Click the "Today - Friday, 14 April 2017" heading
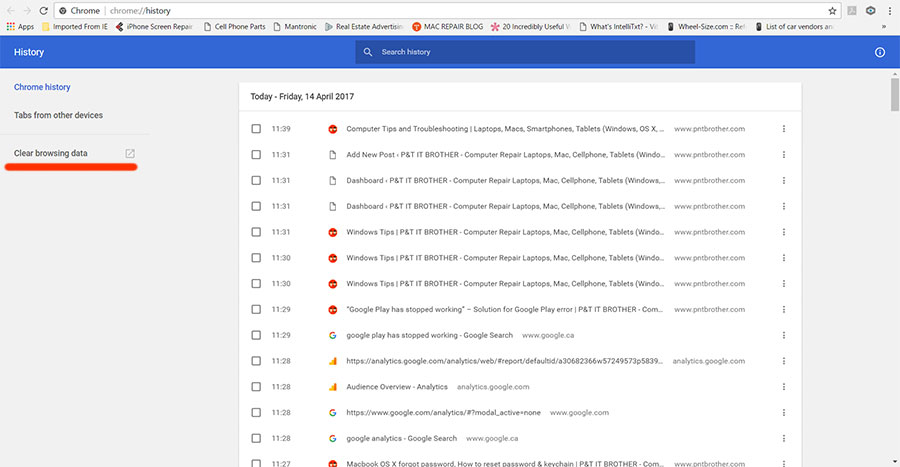This screenshot has height=467, width=900. [x=302, y=96]
